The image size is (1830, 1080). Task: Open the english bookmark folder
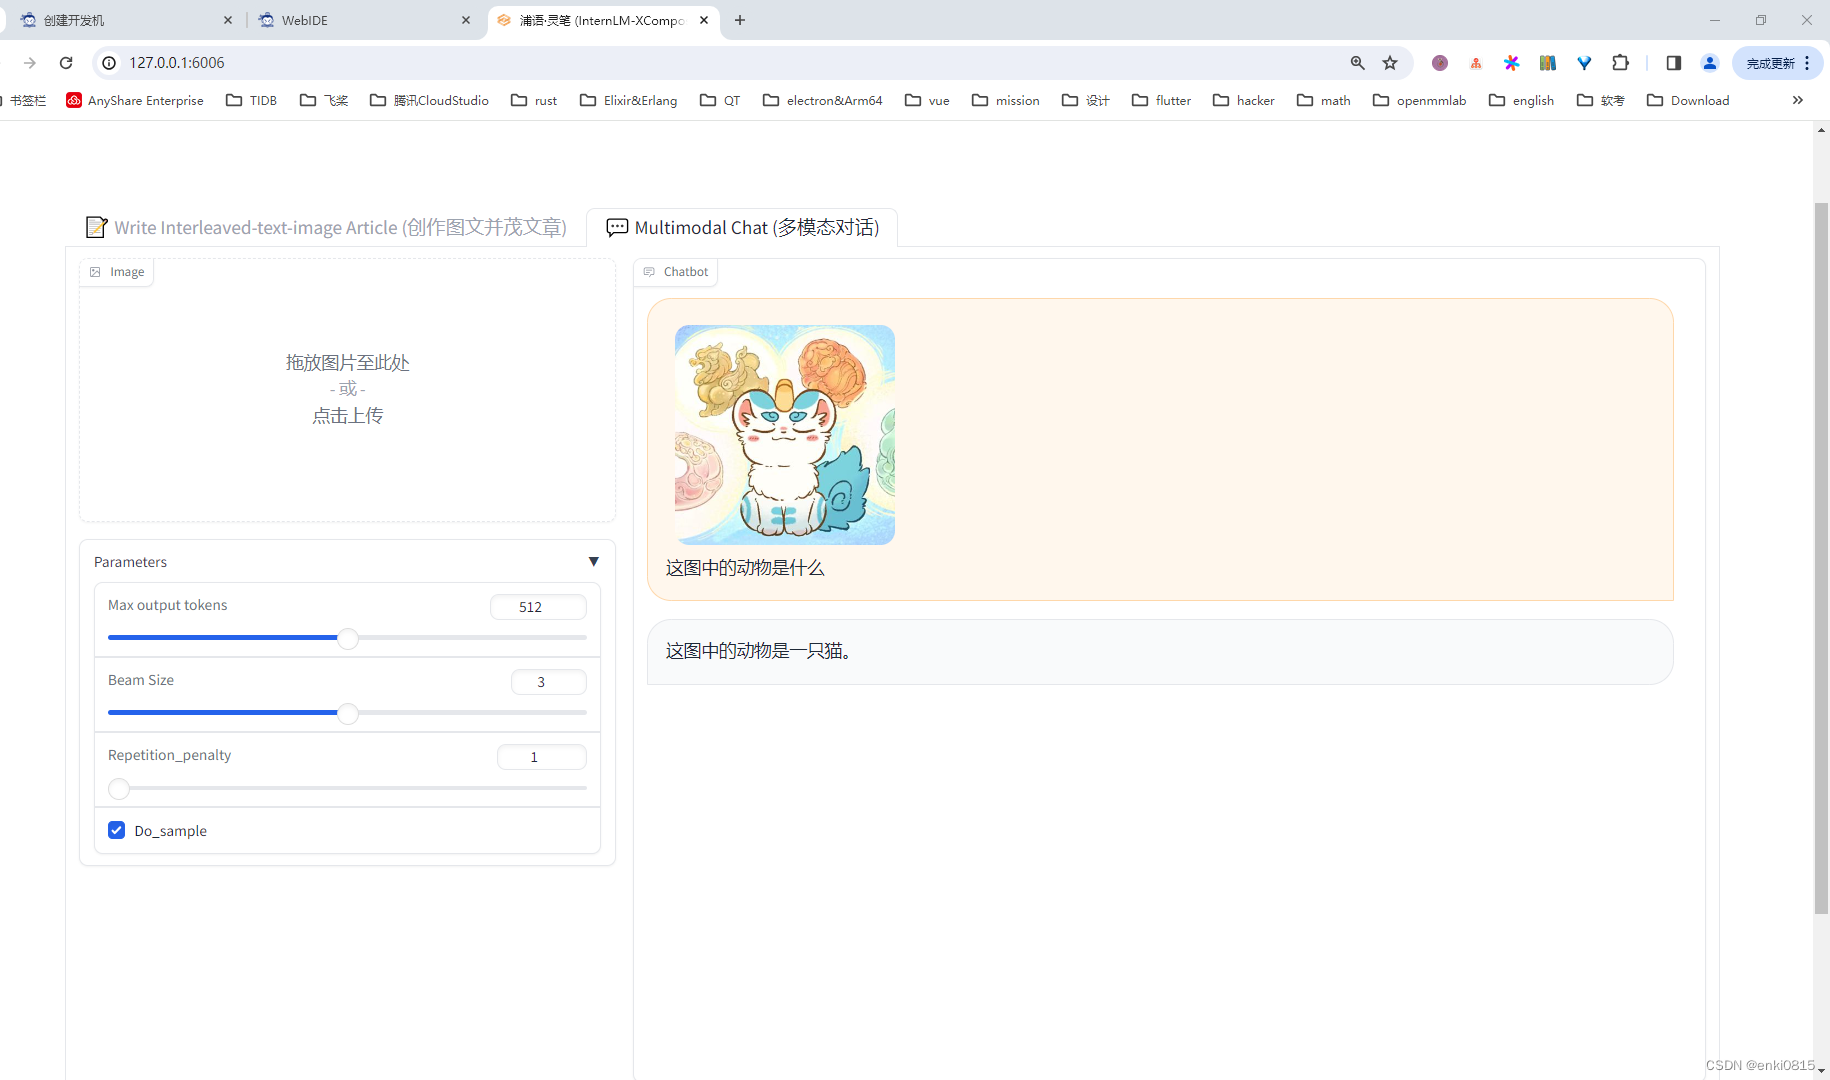coord(1522,100)
